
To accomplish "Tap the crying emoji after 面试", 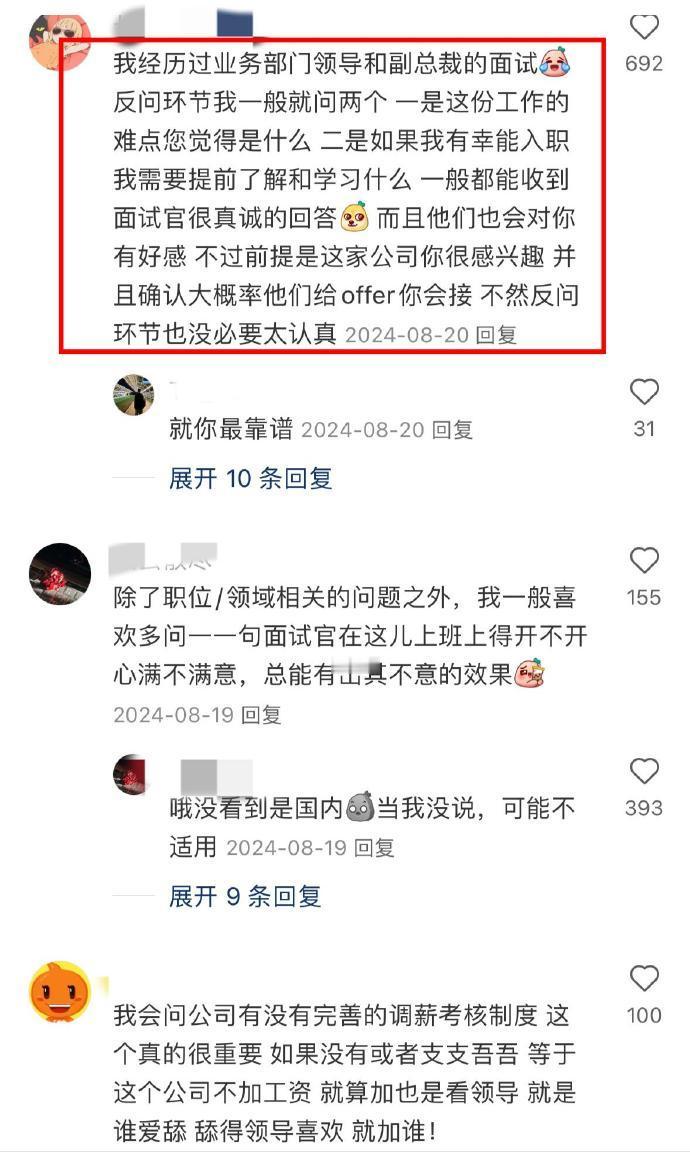I will click(555, 62).
